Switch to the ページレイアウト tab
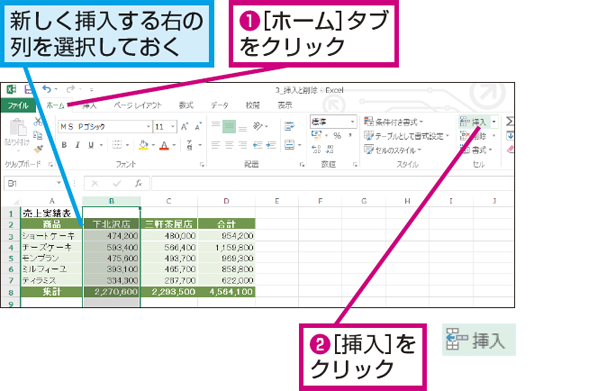The width and height of the screenshot is (600, 391). (x=138, y=105)
